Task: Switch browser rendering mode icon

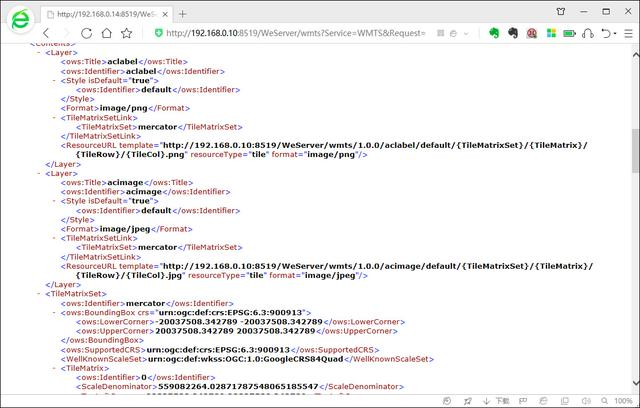Action: [x=453, y=33]
